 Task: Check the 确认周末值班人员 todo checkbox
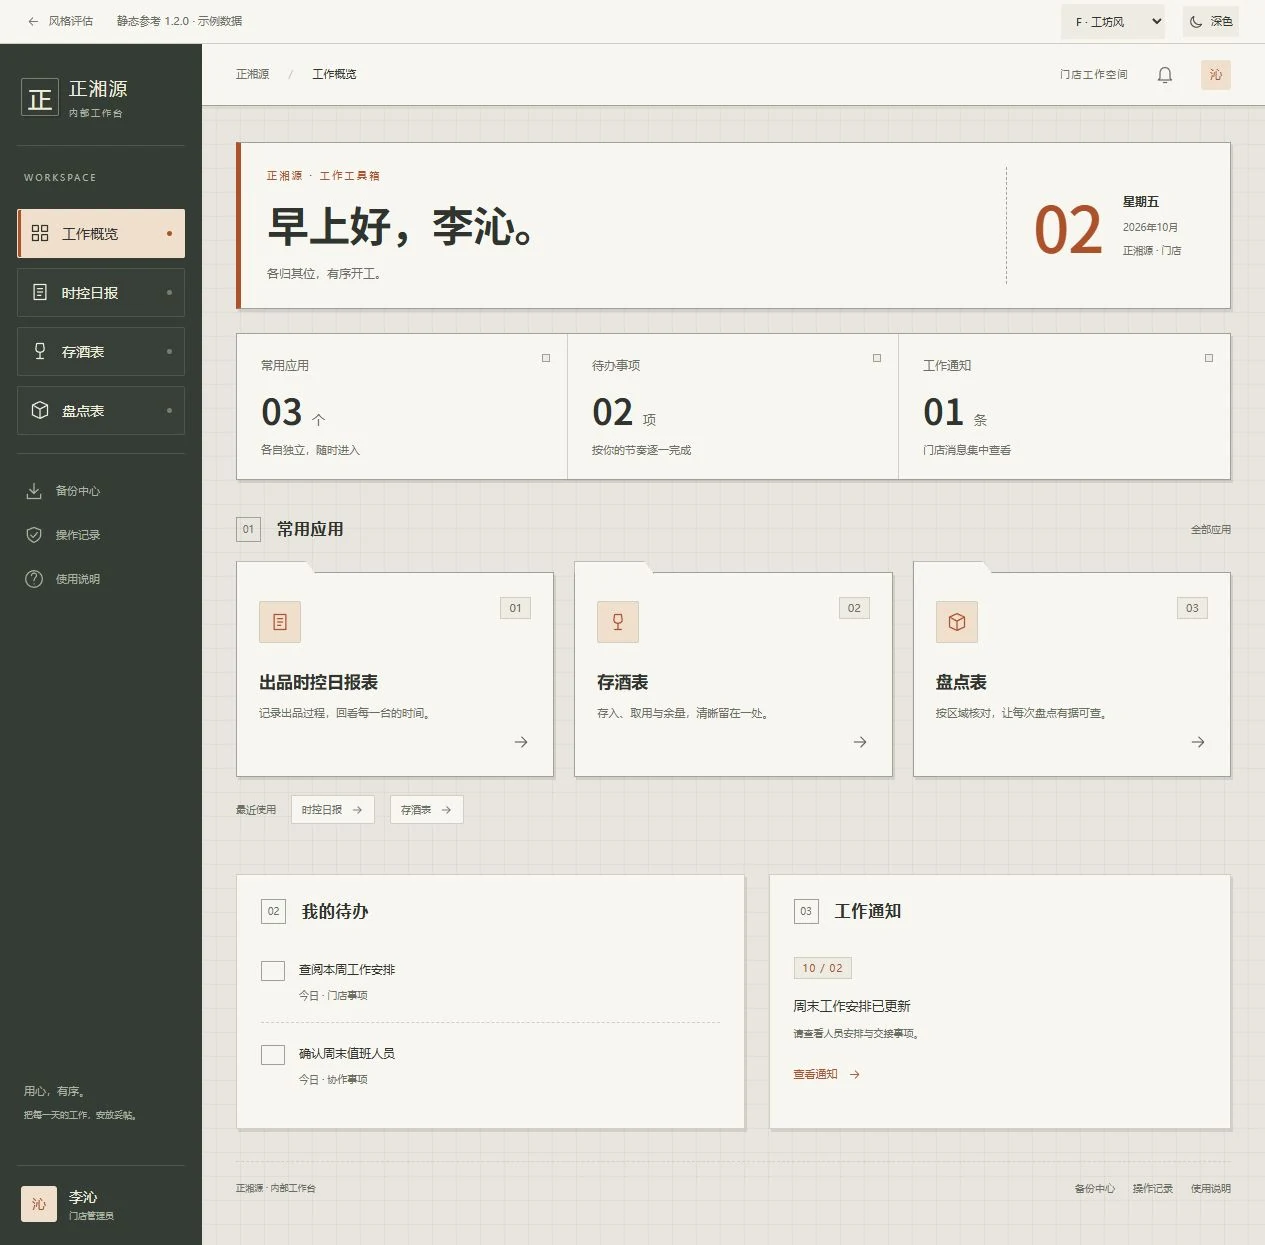[x=273, y=1054]
